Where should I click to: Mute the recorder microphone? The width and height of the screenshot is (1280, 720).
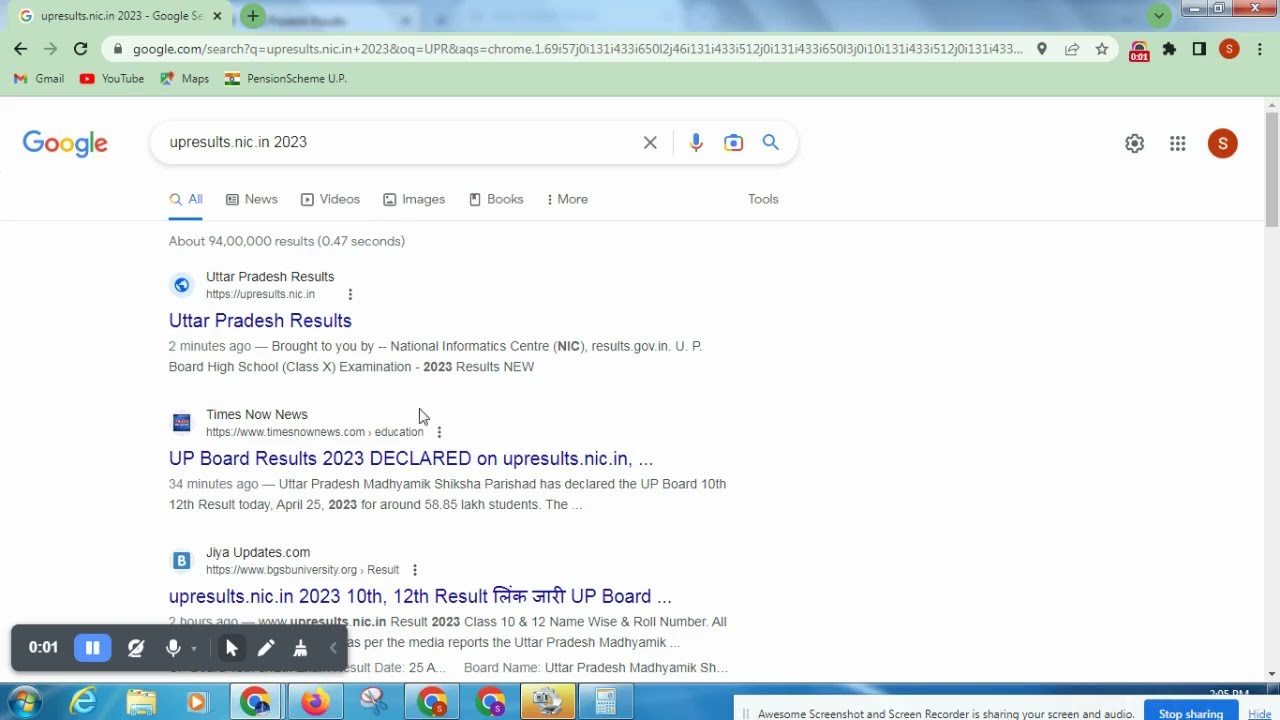coord(173,648)
